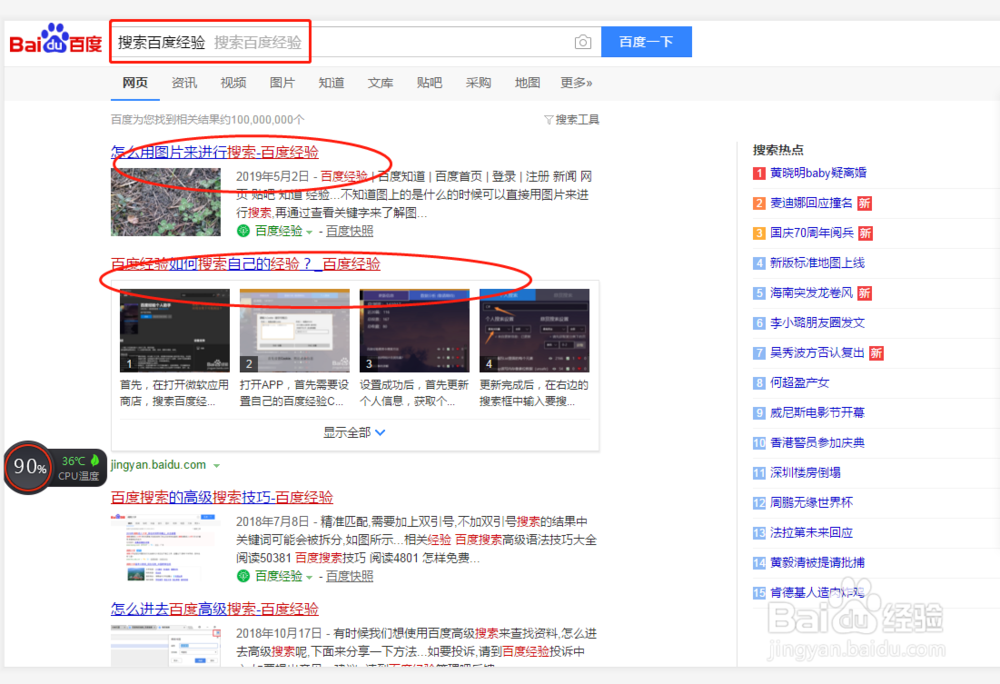Open hot search 黄毅清被提请批捕

click(818, 563)
